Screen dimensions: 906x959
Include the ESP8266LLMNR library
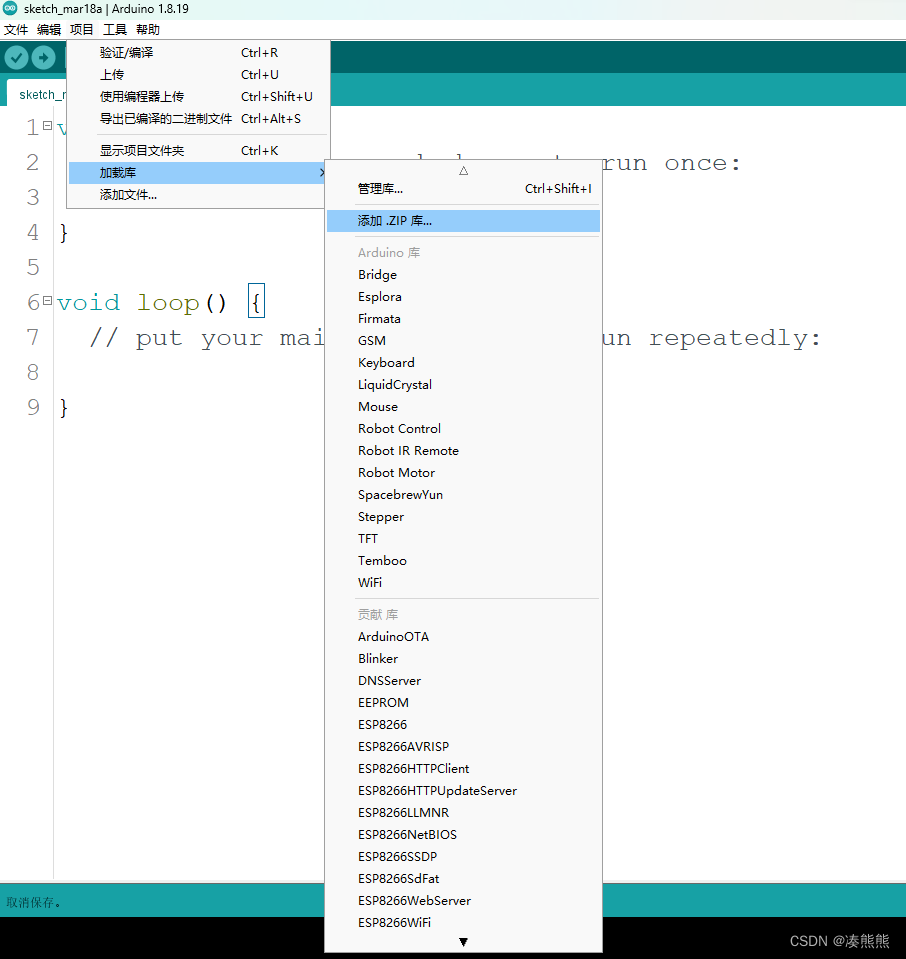(x=463, y=813)
